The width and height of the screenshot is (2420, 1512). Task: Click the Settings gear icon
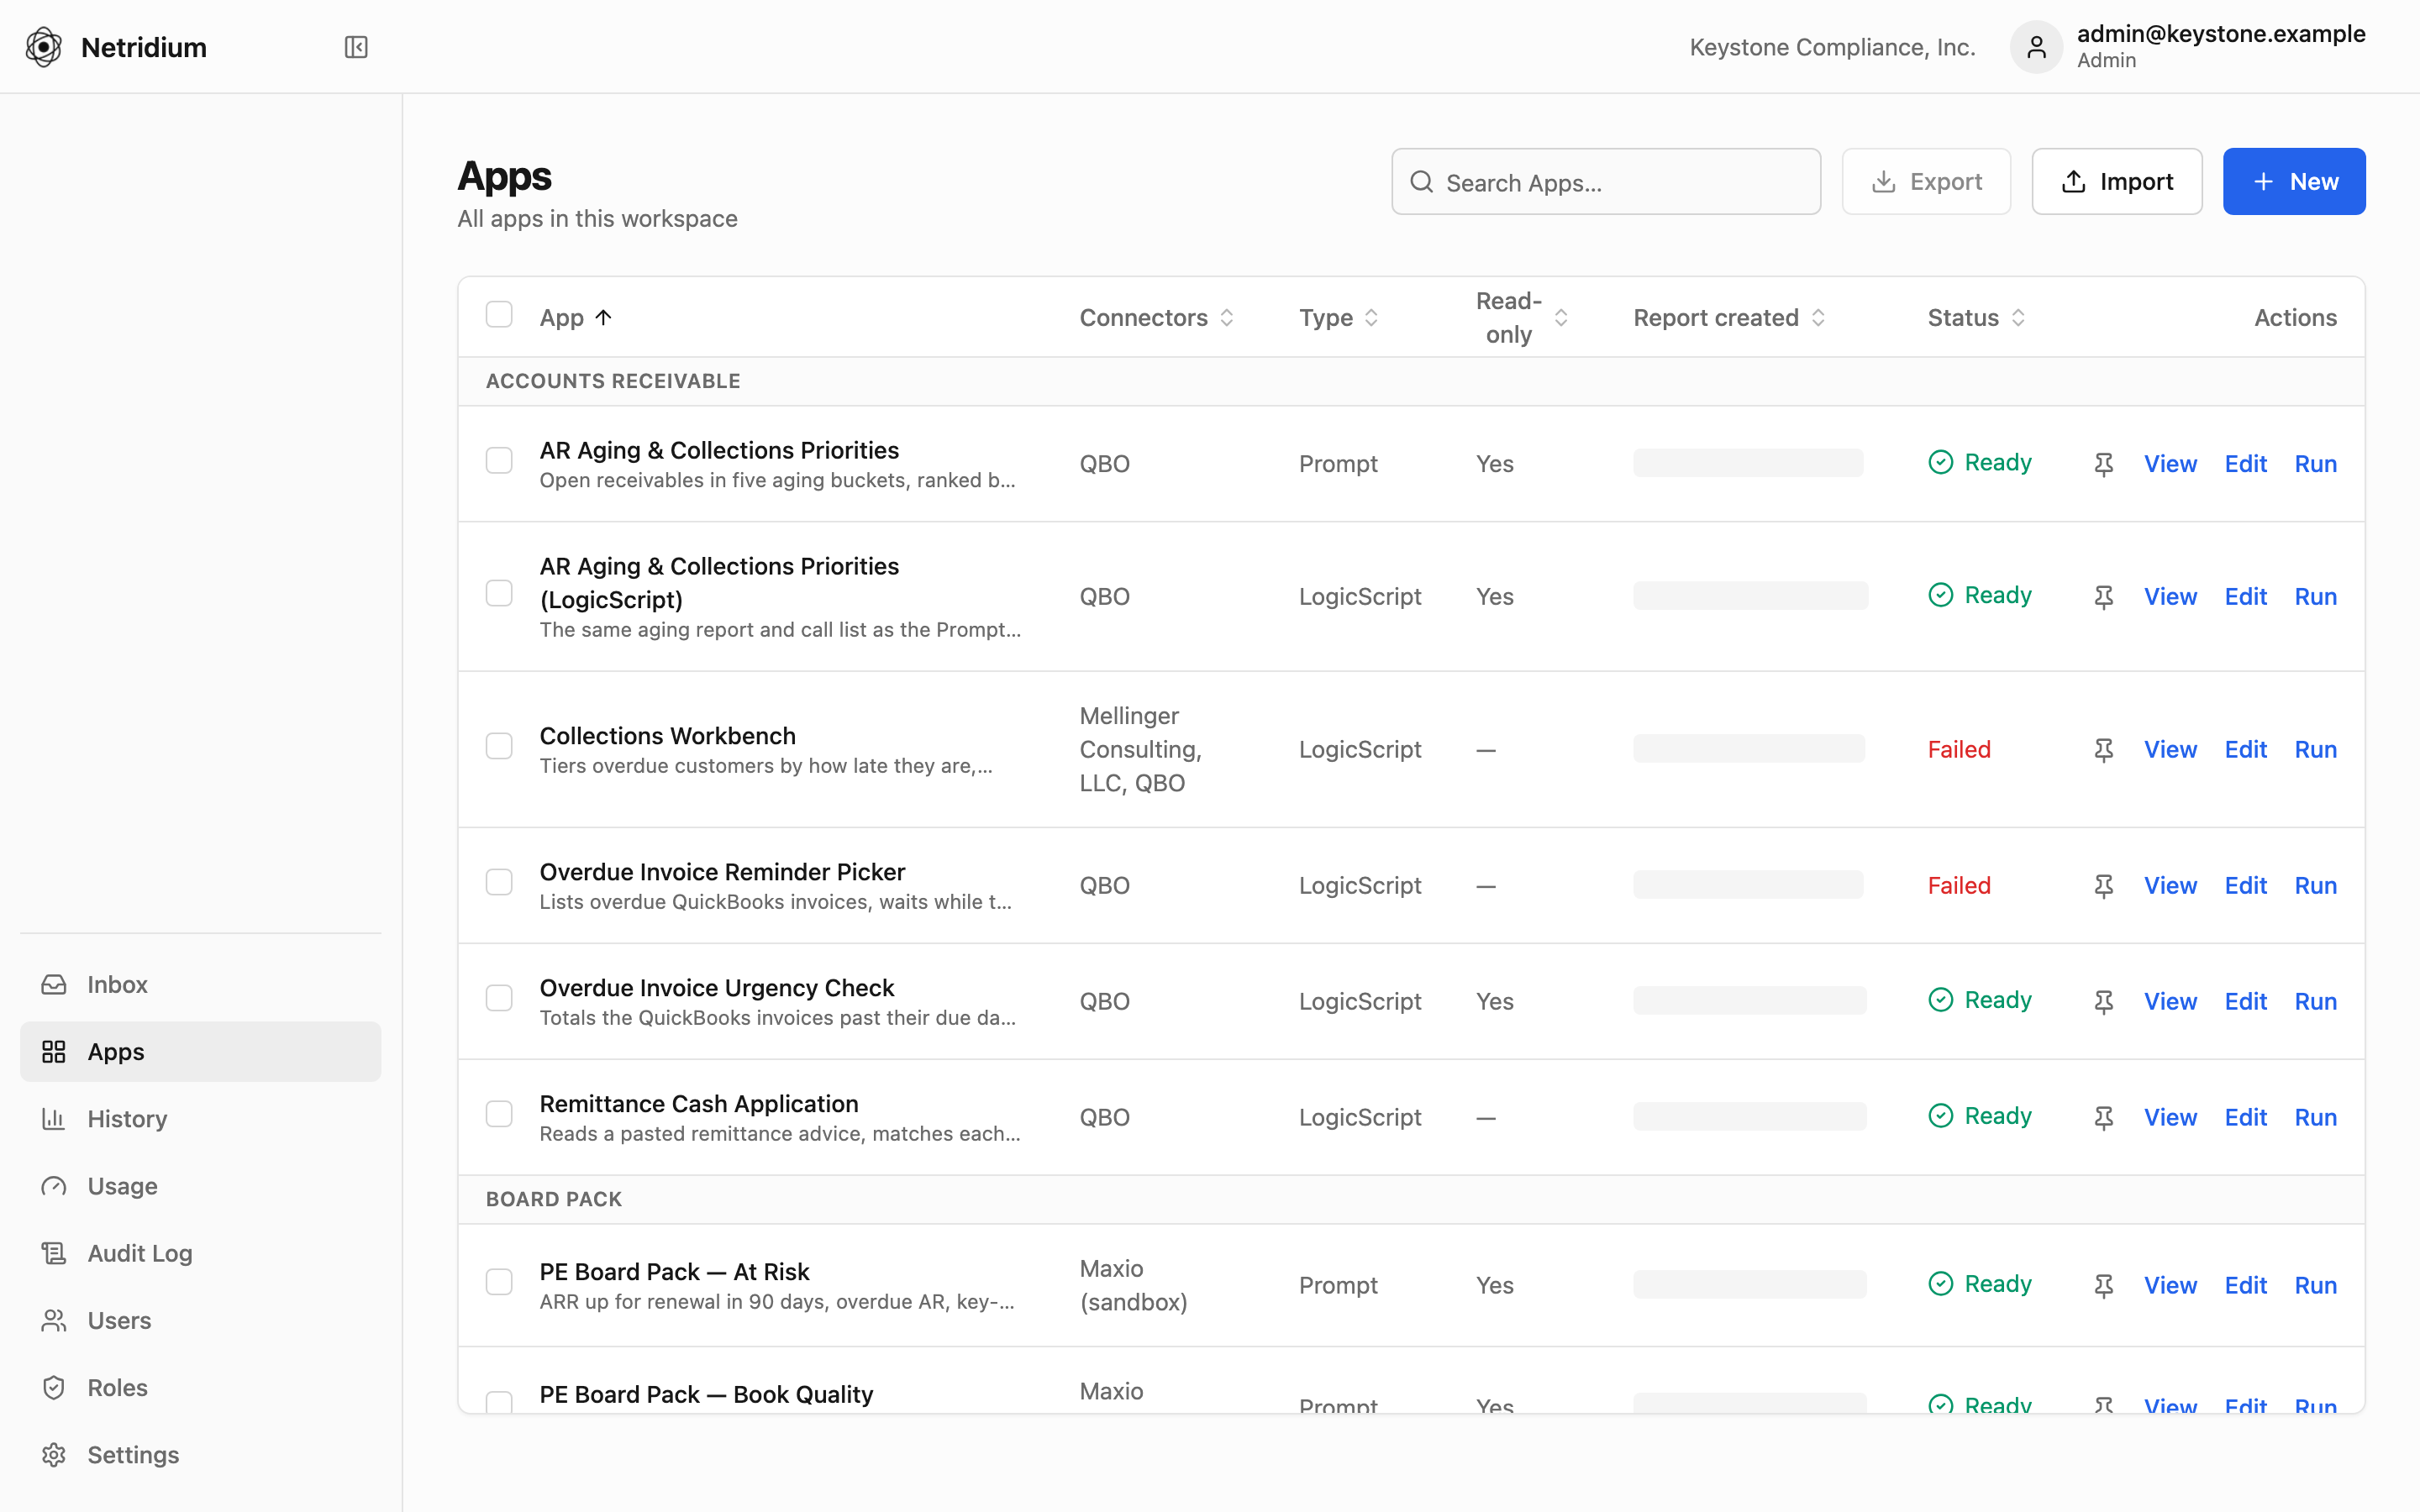[54, 1455]
